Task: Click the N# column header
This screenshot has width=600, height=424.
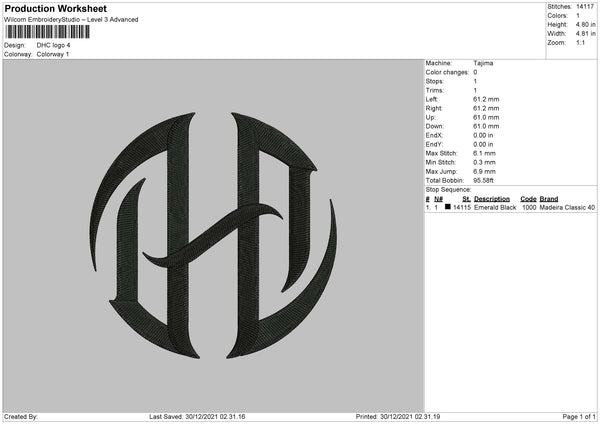Action: tap(439, 199)
